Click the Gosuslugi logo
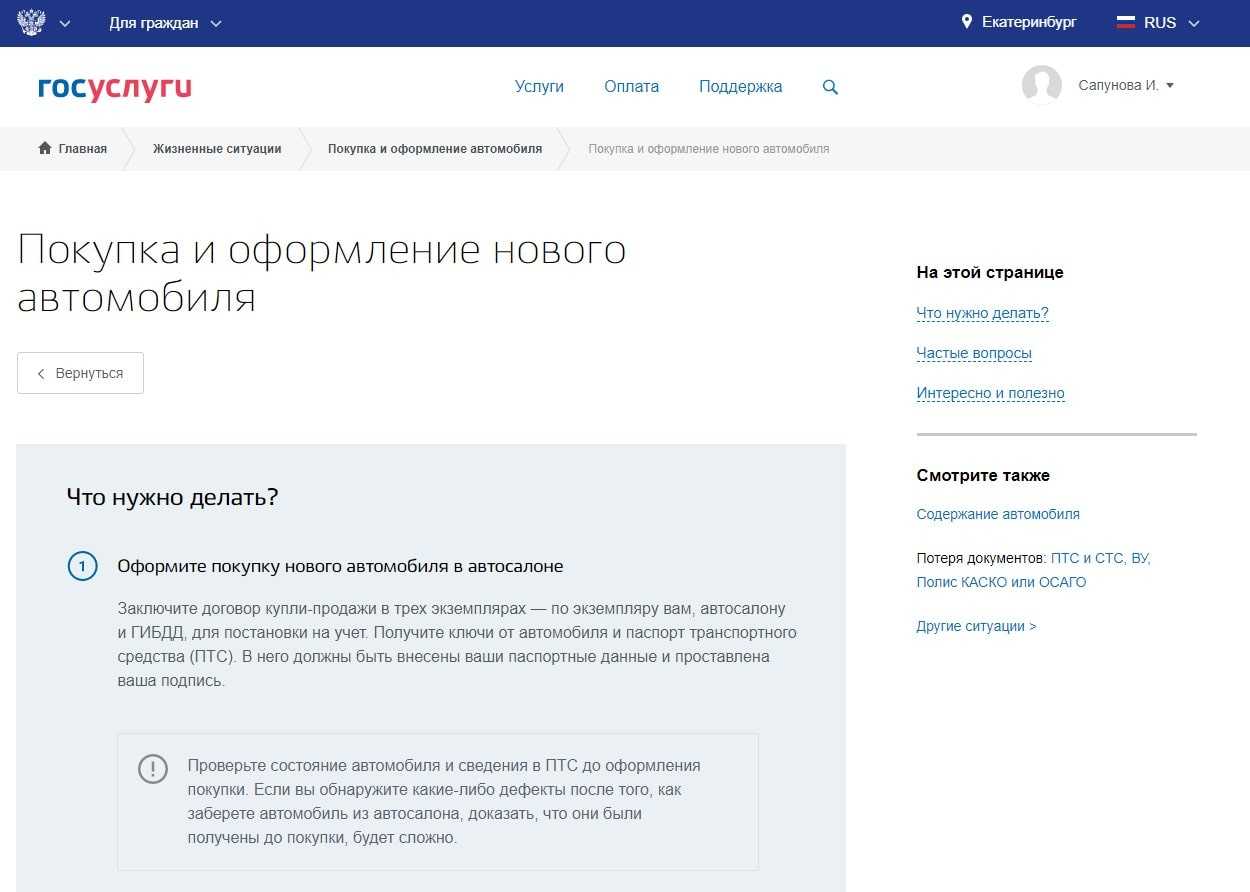Image resolution: width=1250 pixels, height=892 pixels. click(114, 87)
